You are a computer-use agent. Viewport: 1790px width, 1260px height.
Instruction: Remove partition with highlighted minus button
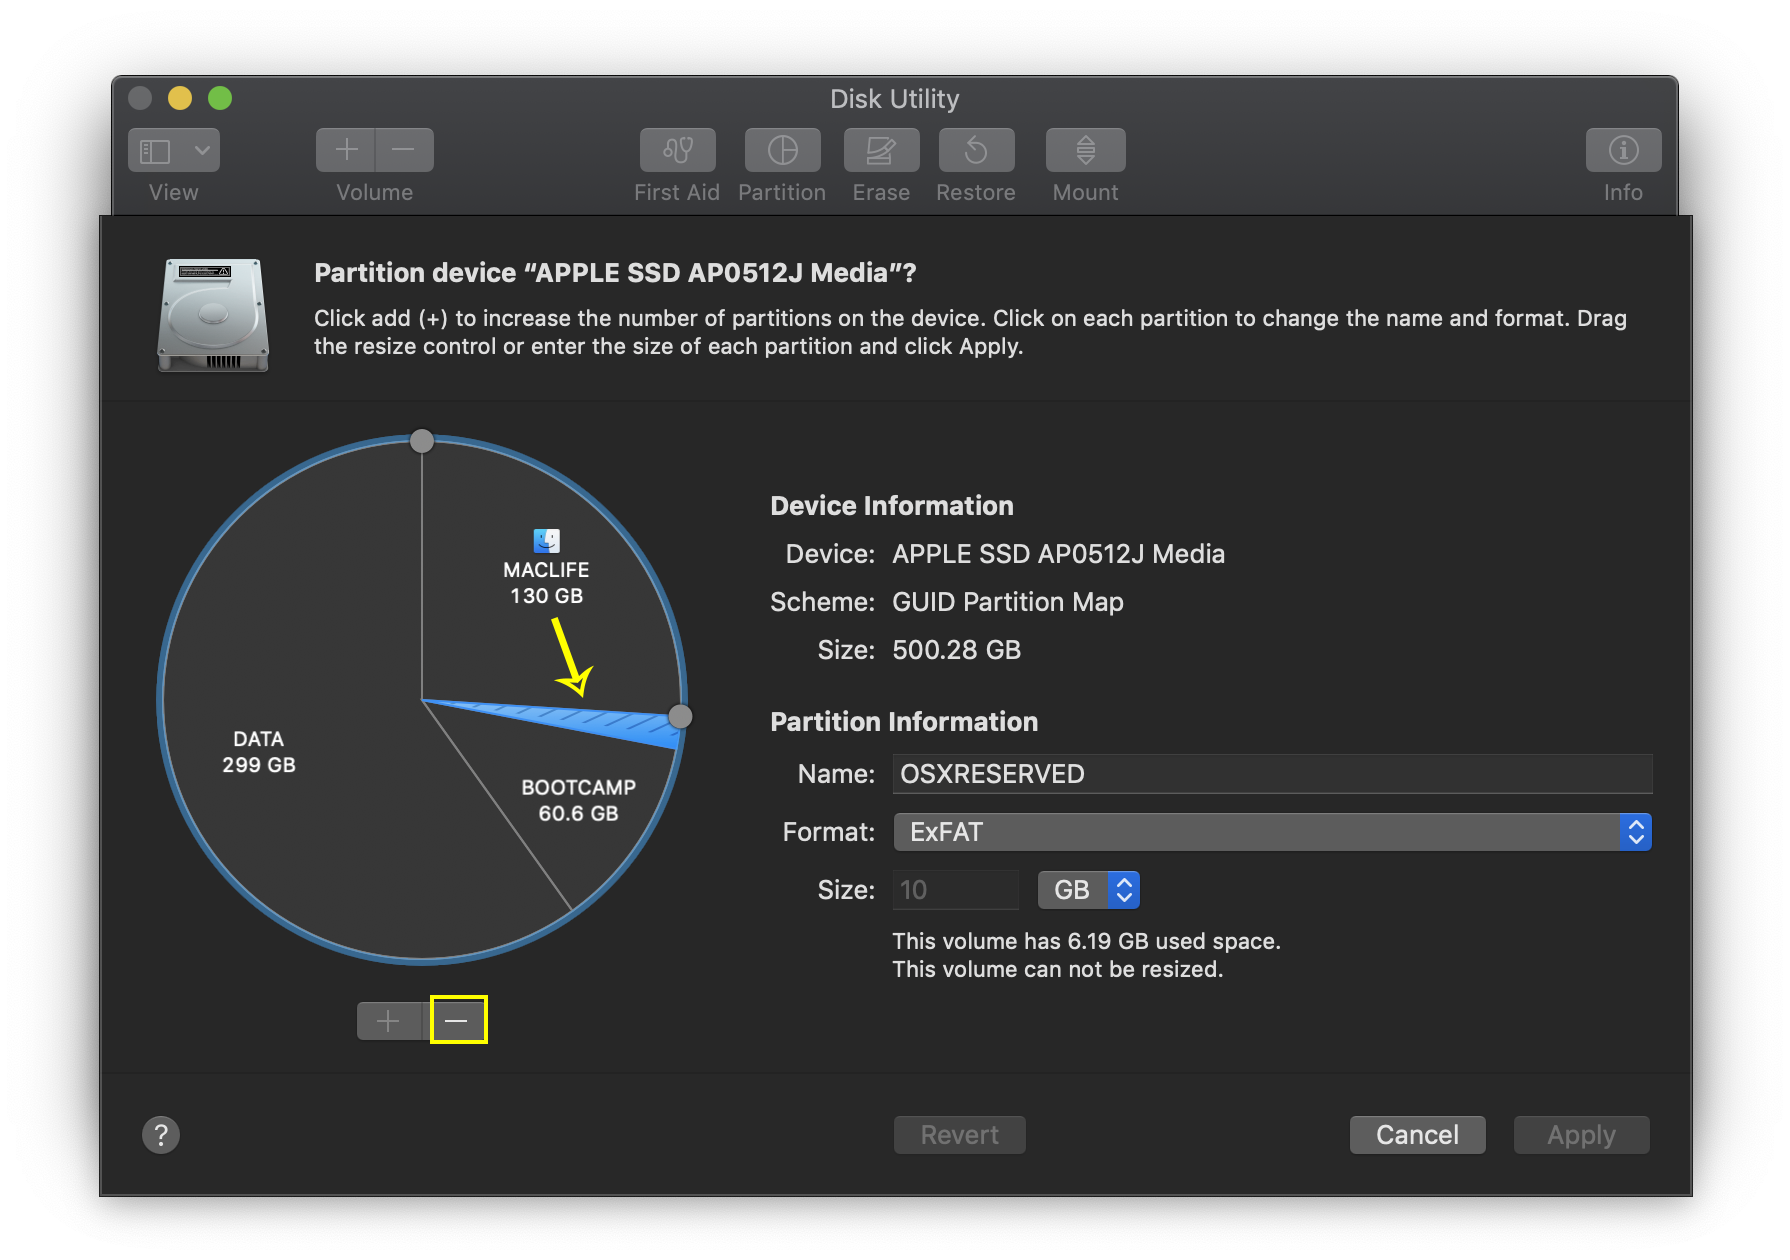458,1020
